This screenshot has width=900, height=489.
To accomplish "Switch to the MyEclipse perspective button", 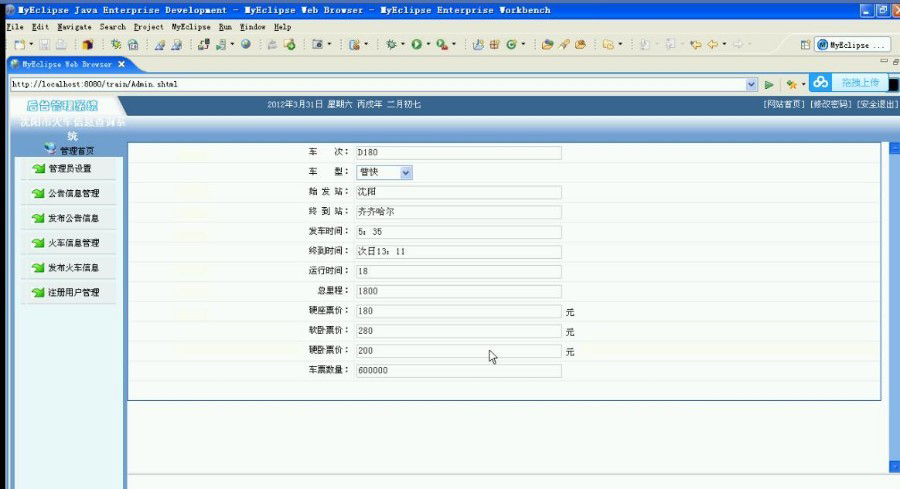I will (x=851, y=45).
